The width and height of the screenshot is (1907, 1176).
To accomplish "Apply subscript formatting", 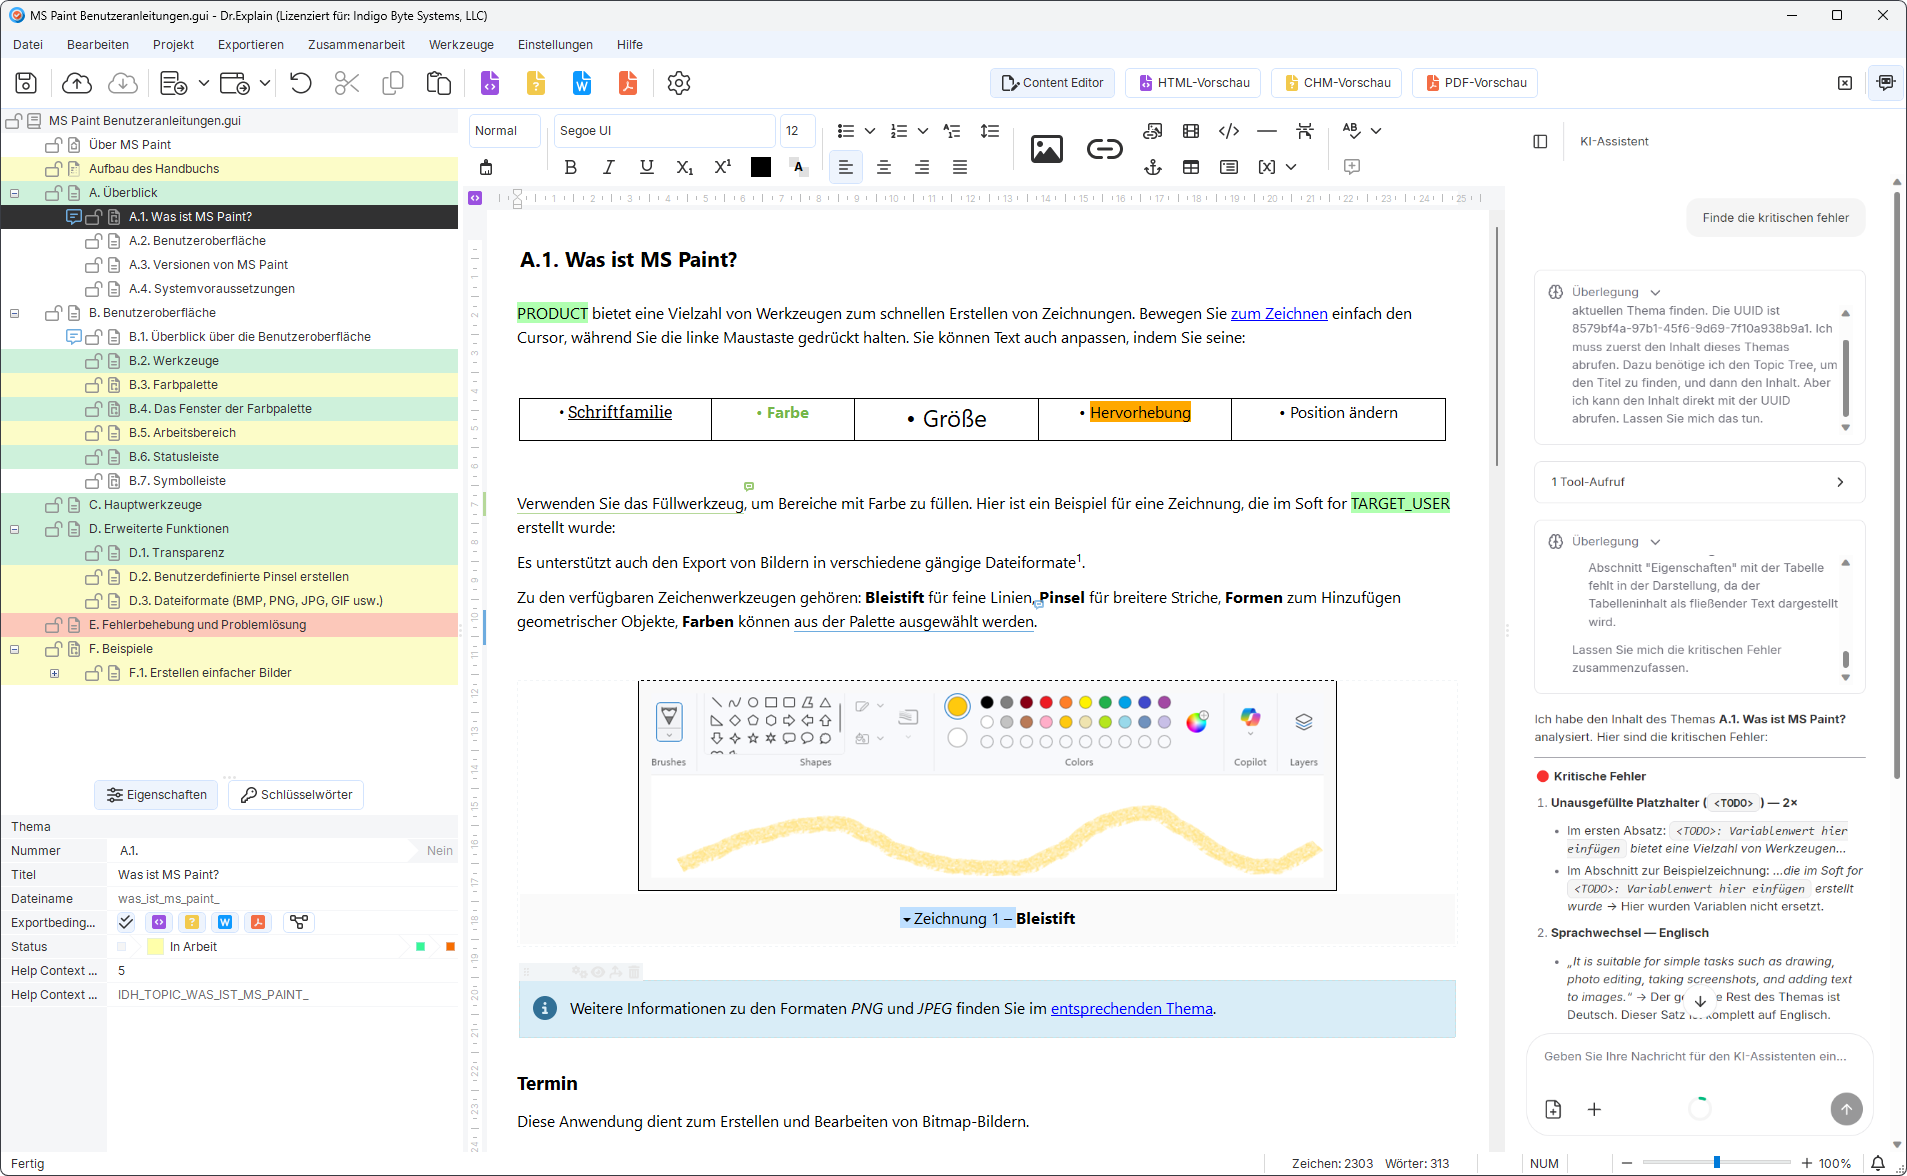I will pos(685,167).
